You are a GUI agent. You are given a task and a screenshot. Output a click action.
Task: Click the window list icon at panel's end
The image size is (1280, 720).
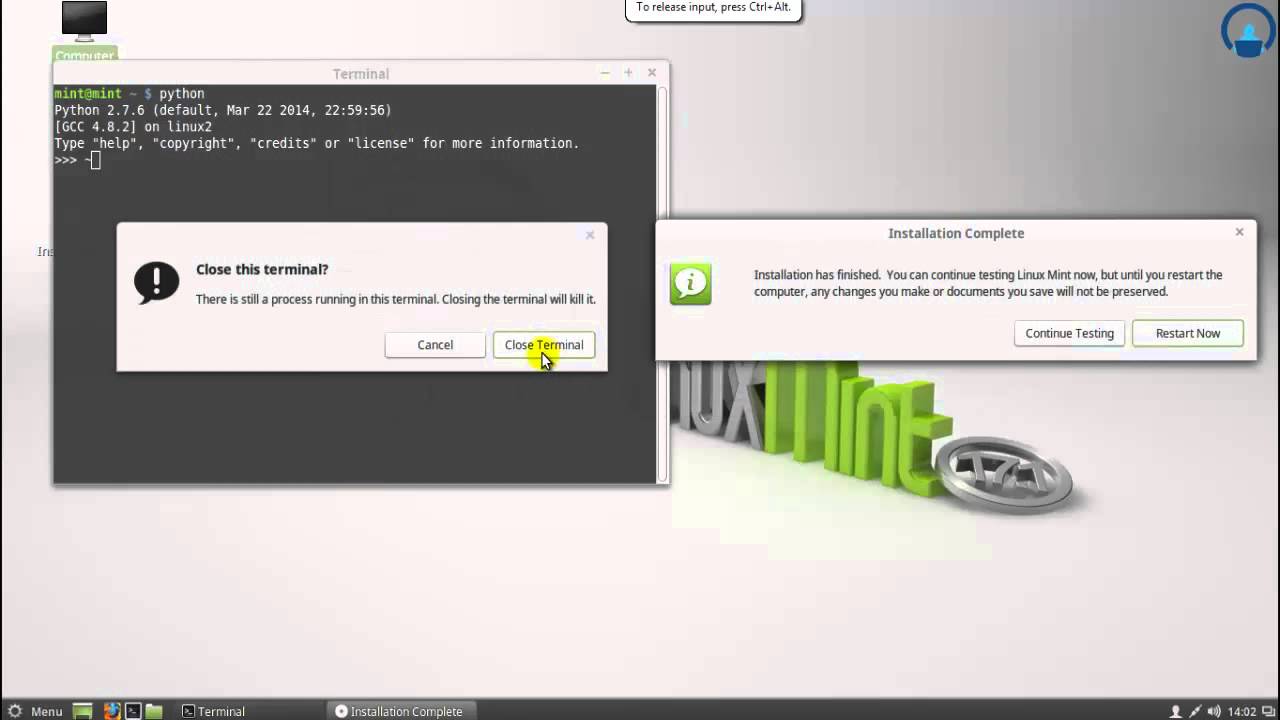coord(1268,711)
